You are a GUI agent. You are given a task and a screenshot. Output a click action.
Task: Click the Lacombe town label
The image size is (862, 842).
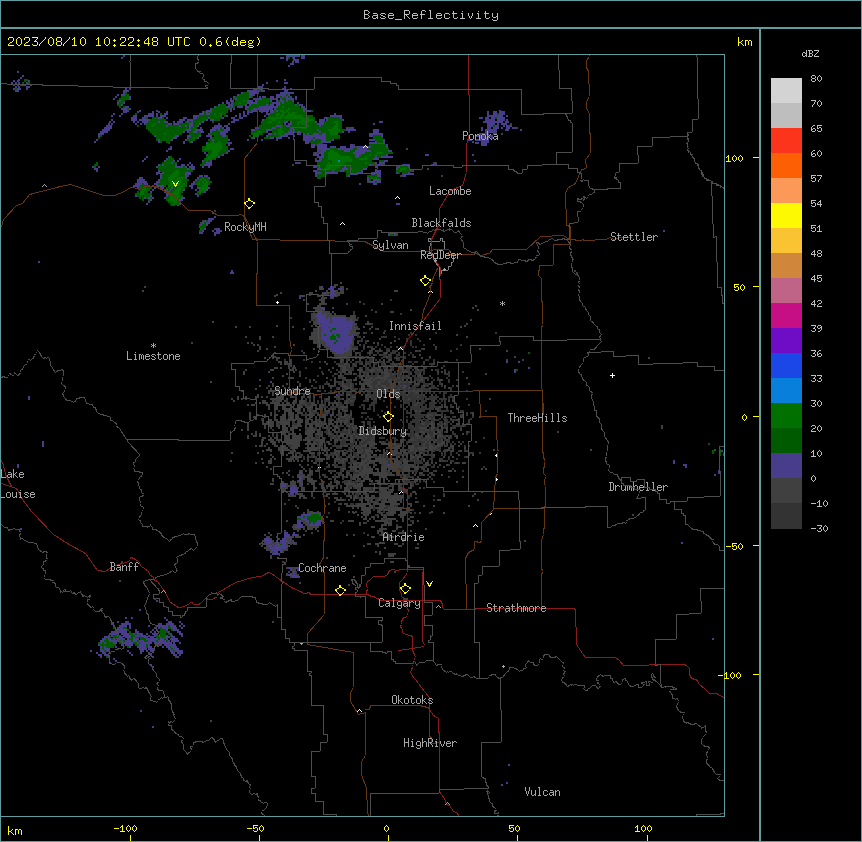450,191
